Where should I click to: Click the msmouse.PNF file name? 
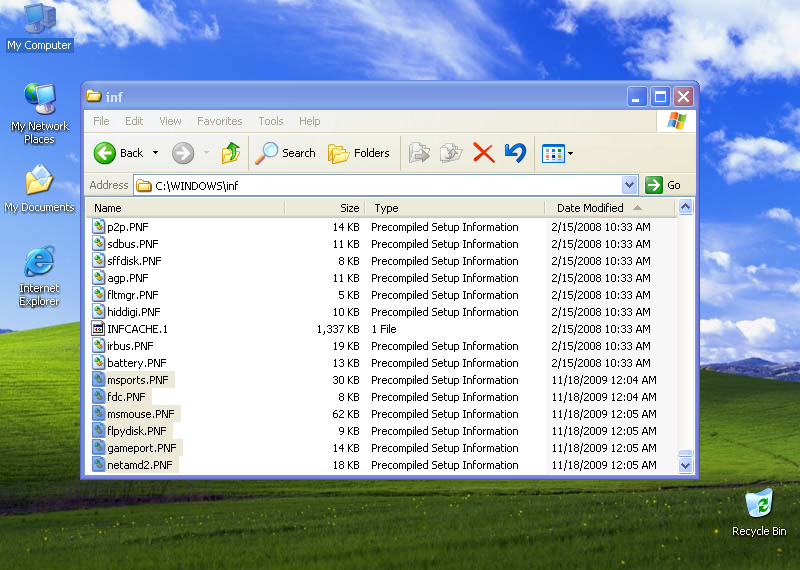click(x=141, y=414)
